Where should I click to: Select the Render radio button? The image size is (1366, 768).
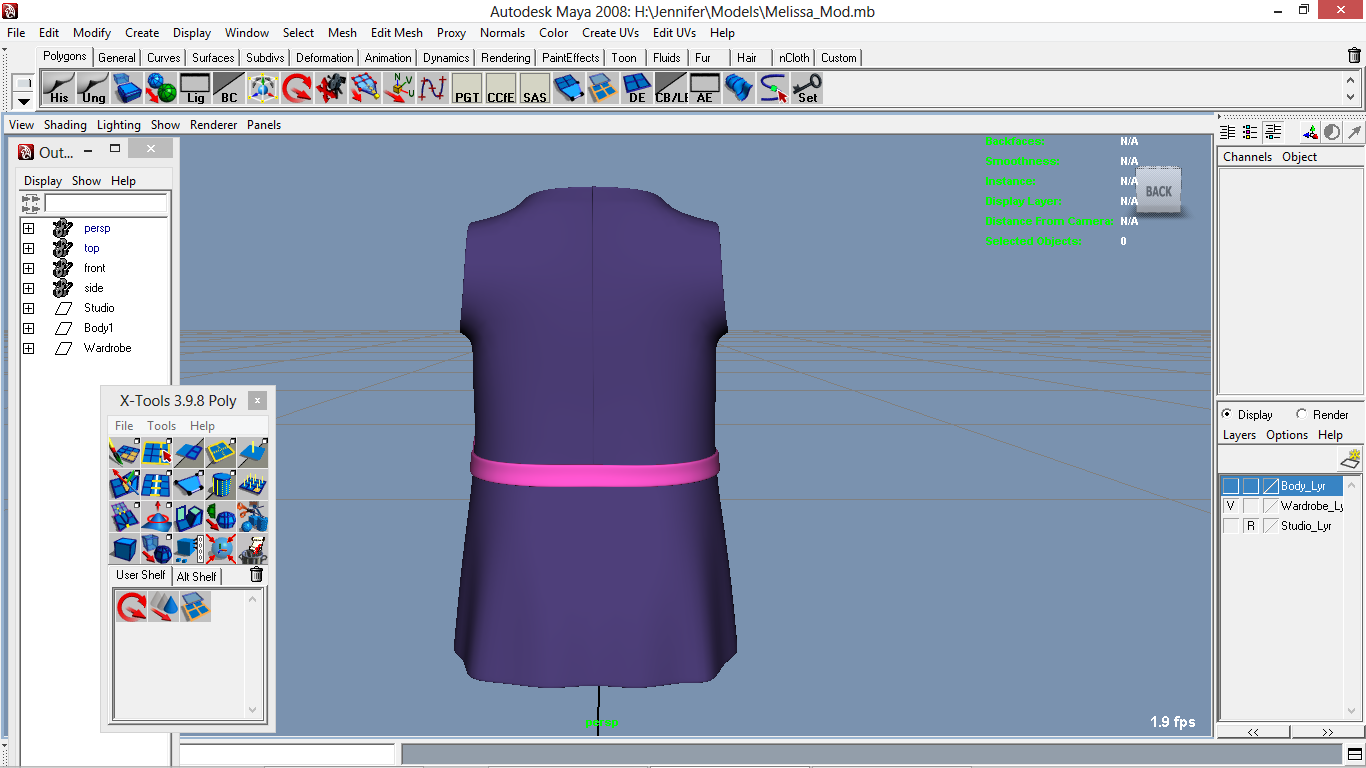pos(1301,414)
